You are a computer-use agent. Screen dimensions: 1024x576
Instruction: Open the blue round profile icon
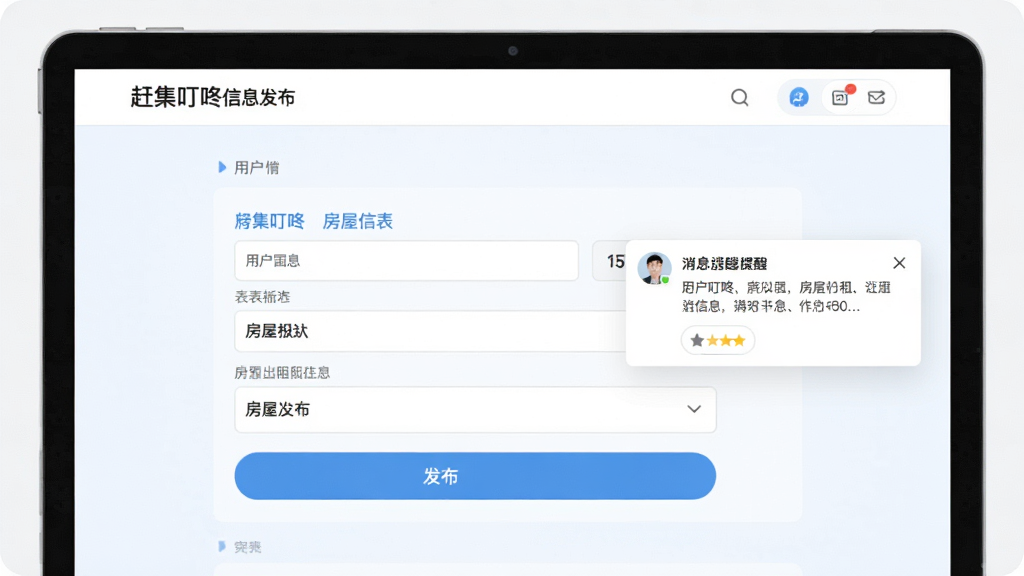tap(799, 97)
